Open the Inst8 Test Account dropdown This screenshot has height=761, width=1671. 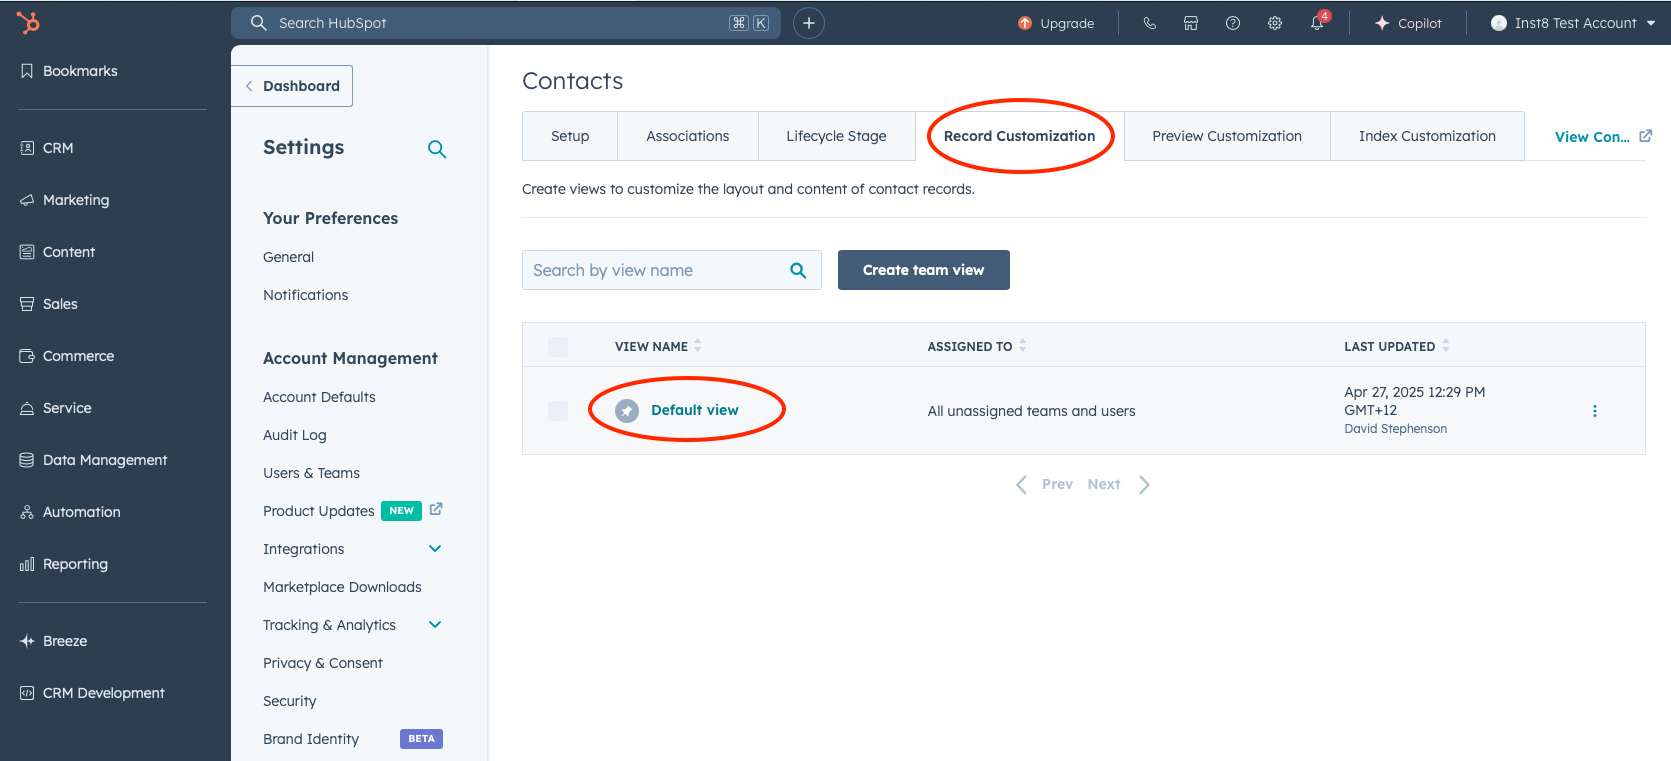[1573, 23]
